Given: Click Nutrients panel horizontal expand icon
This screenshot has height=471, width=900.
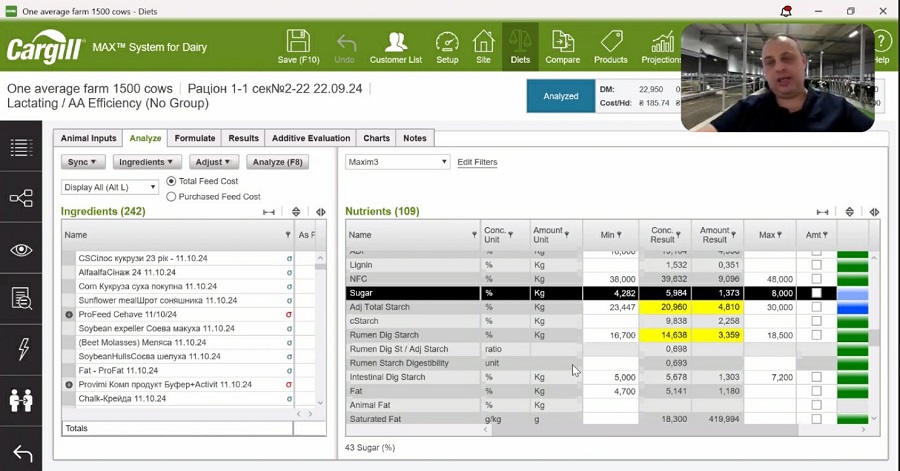Looking at the screenshot, I should pos(874,212).
